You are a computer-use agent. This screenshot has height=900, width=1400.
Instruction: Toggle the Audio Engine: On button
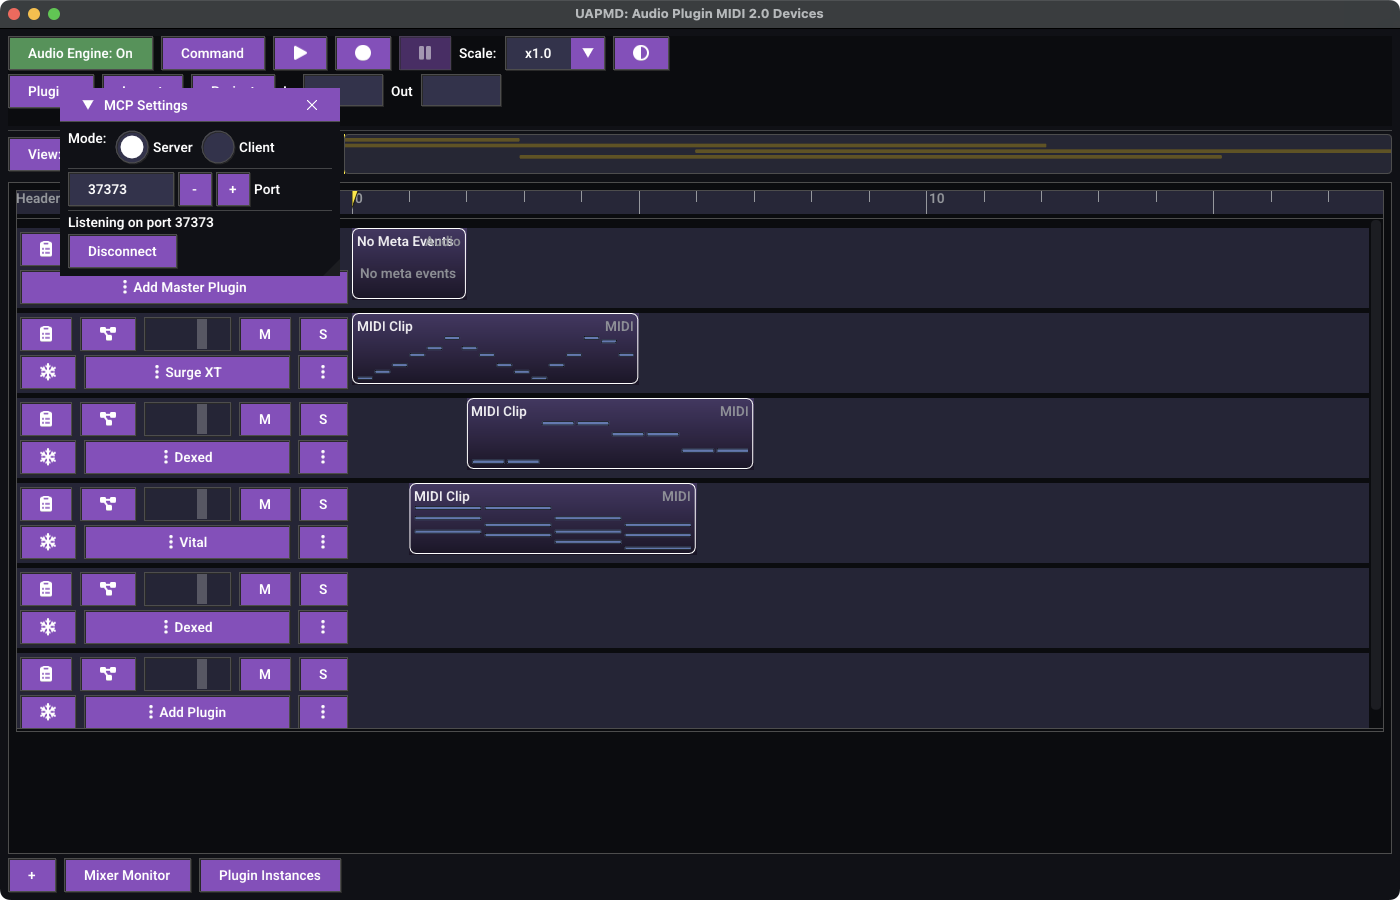point(81,53)
